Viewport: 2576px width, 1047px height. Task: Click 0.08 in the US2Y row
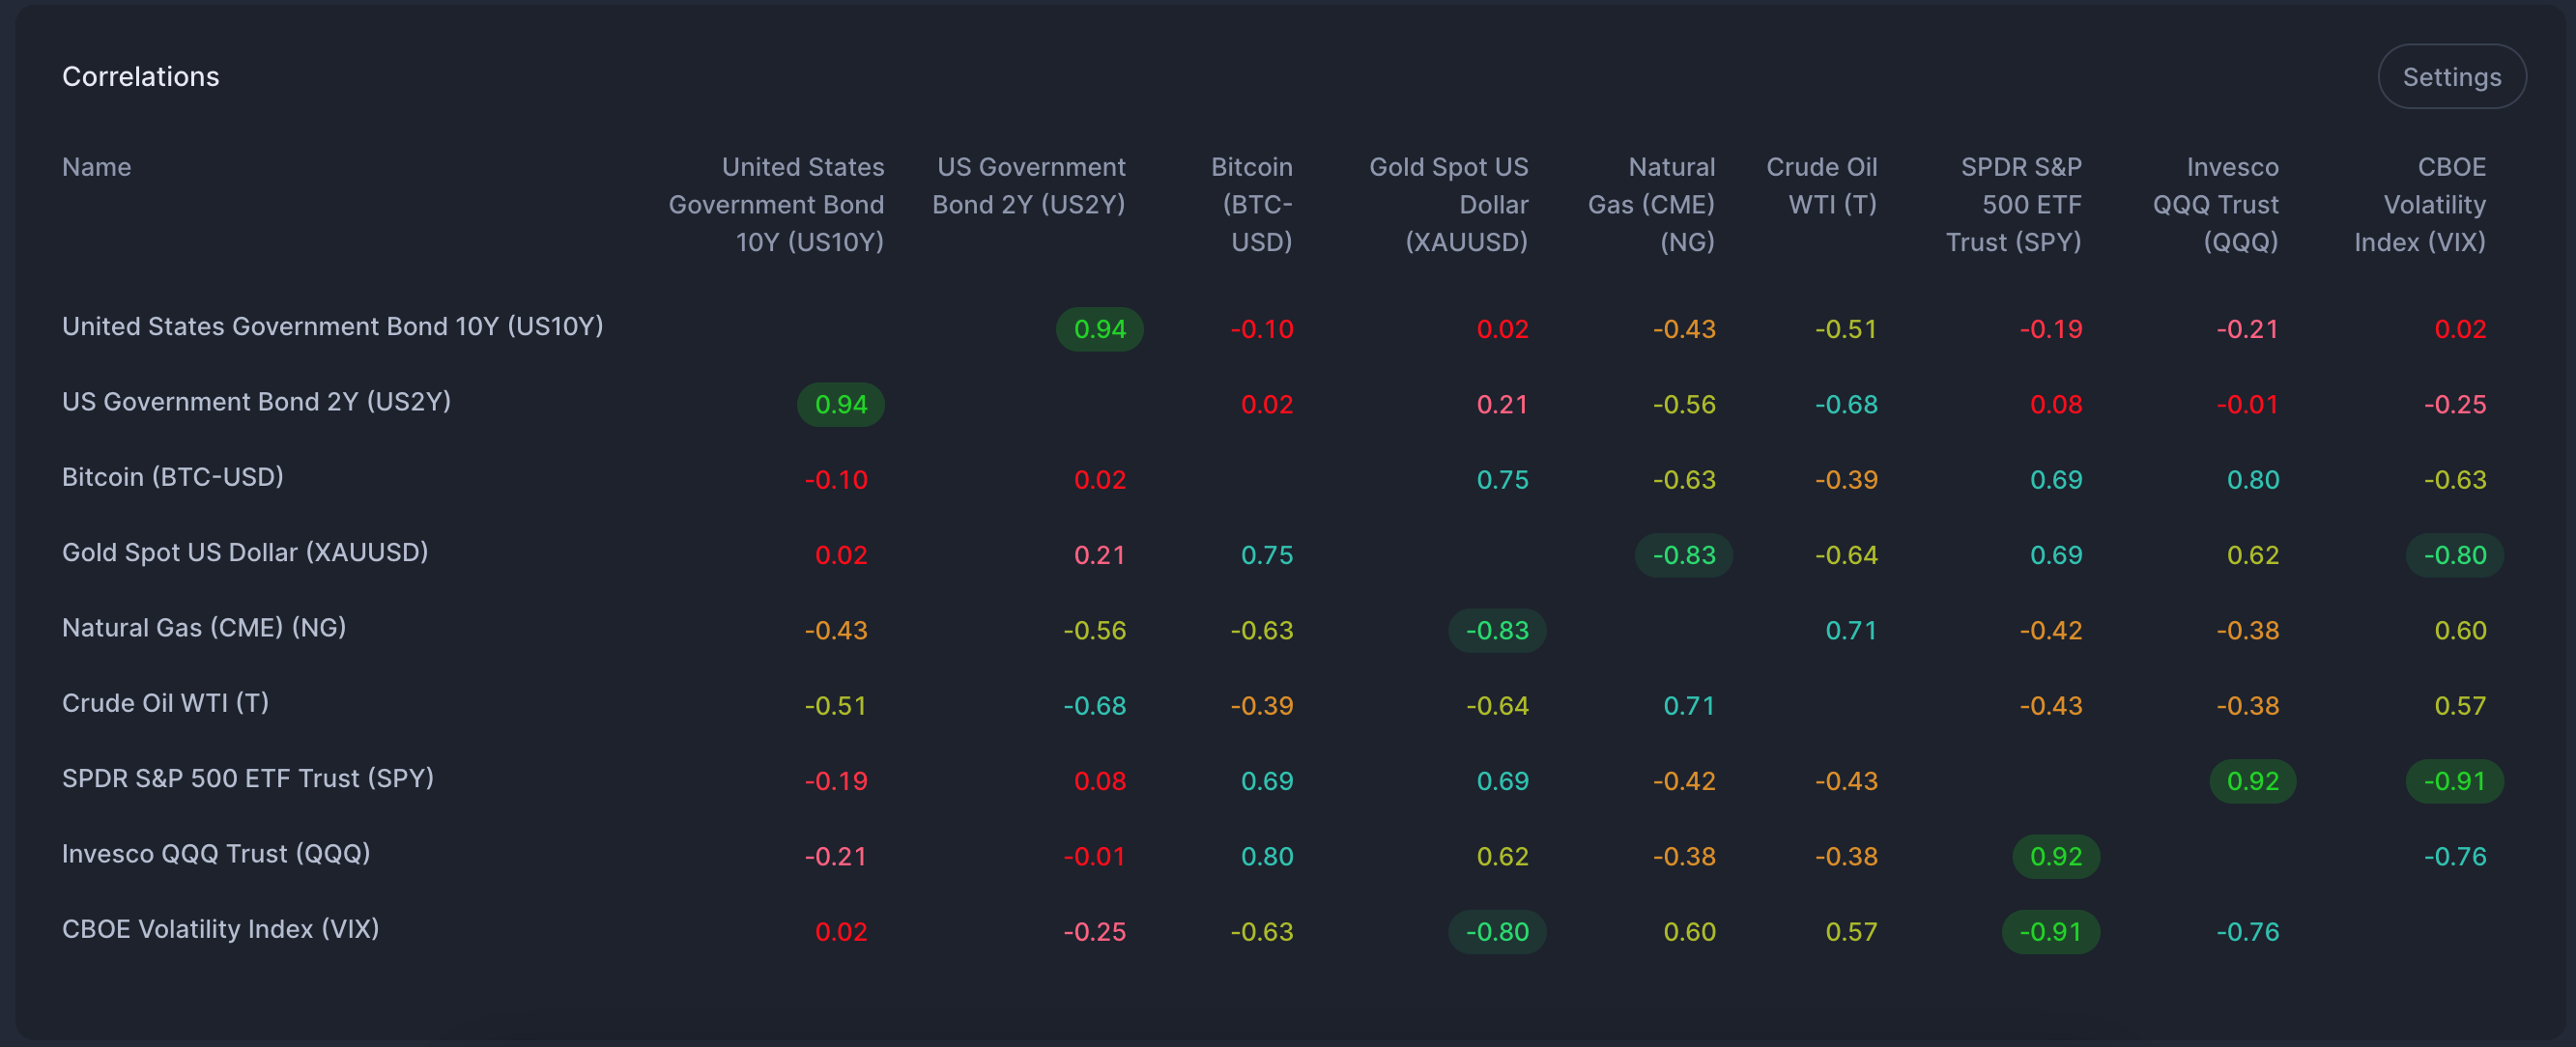pos(2056,405)
